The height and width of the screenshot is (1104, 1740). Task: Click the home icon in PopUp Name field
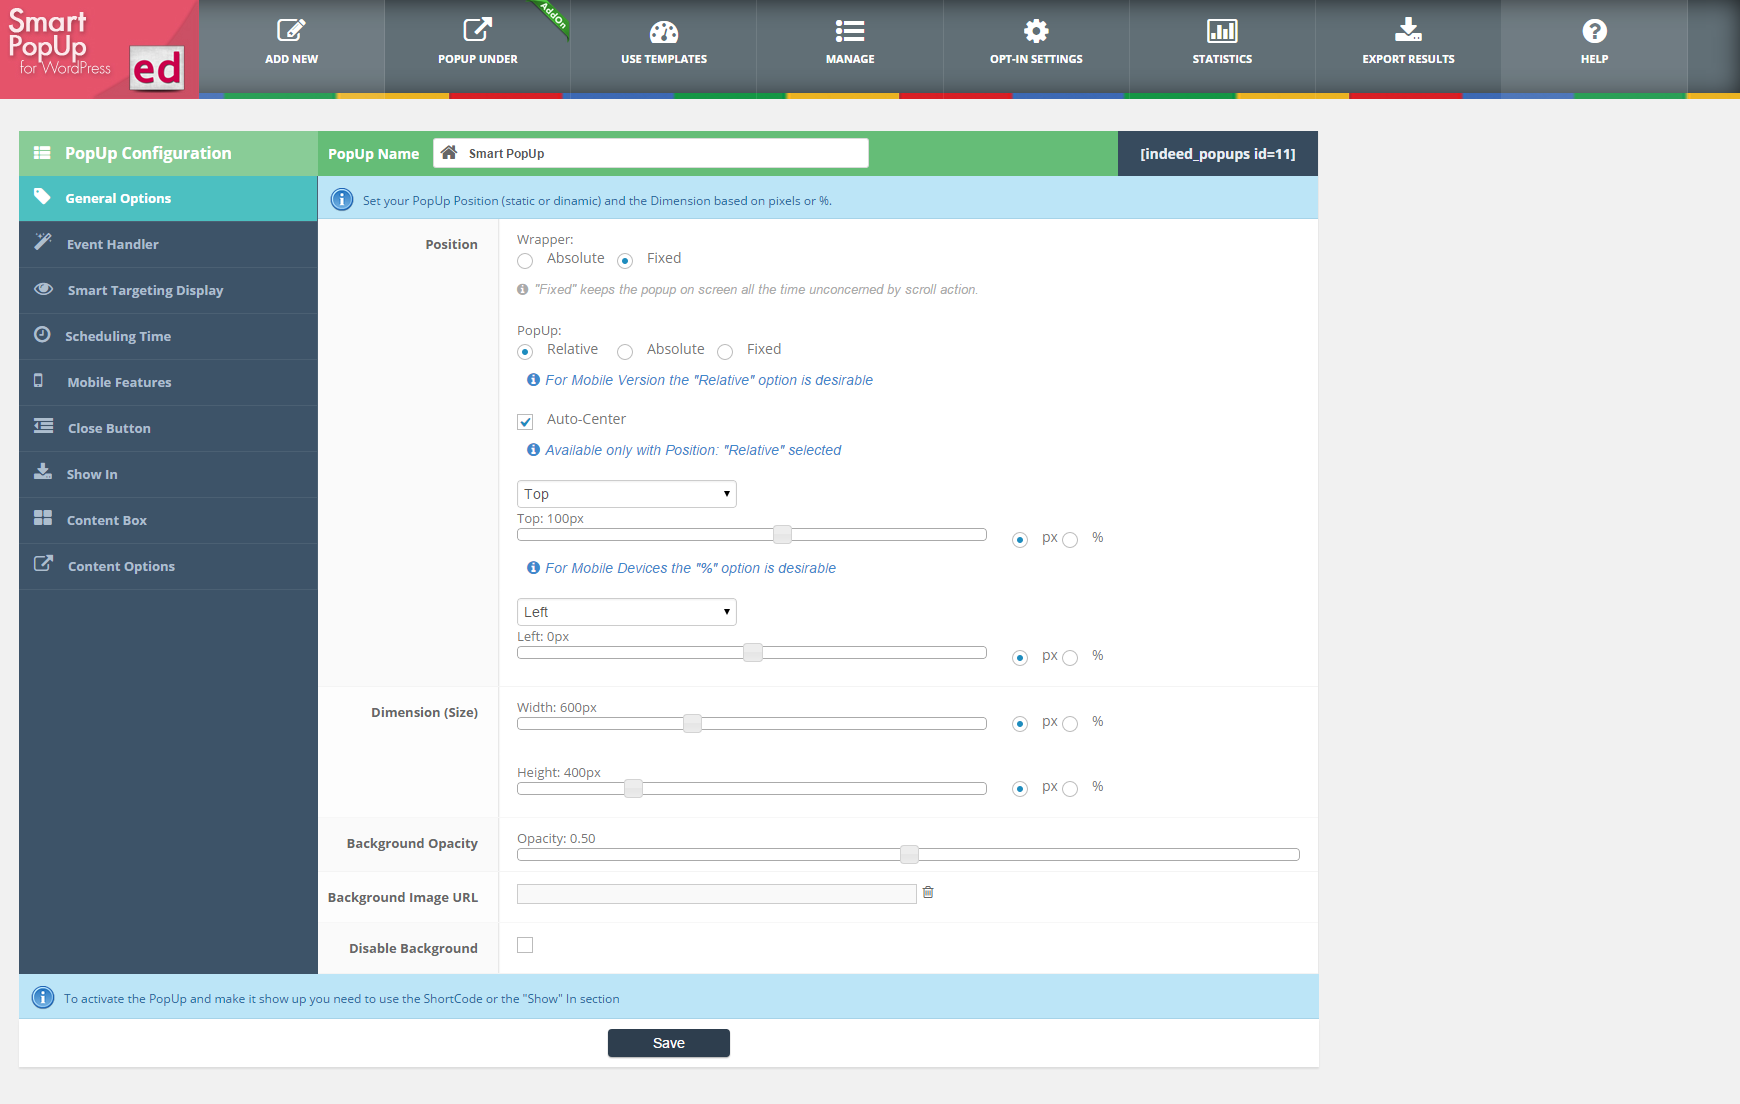(x=449, y=153)
